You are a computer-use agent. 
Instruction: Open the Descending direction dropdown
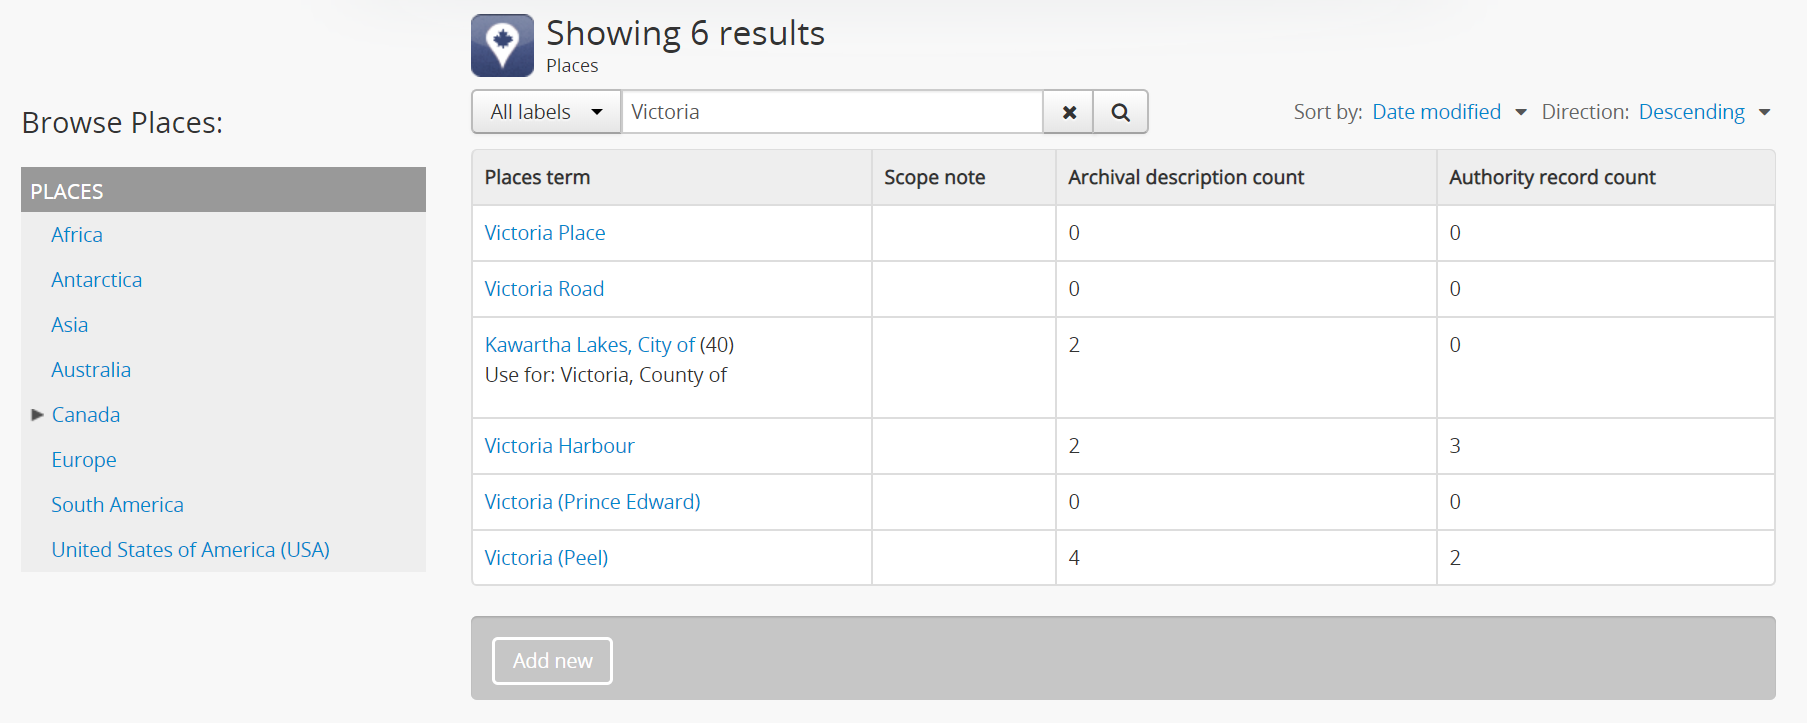pyautogui.click(x=1704, y=112)
